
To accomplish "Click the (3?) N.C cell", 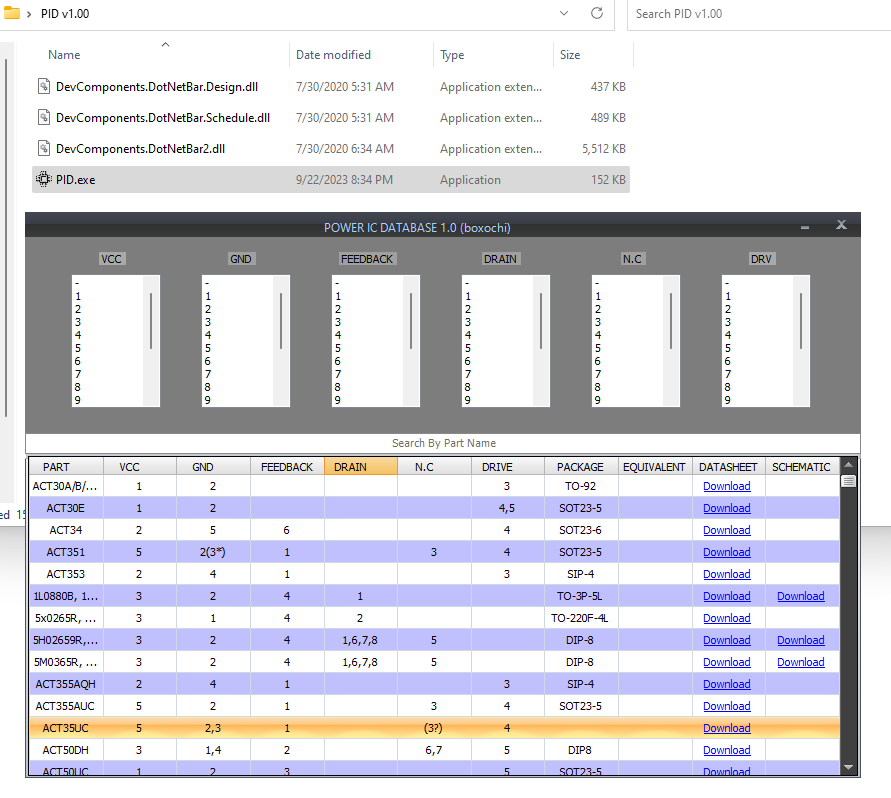I will tap(434, 728).
